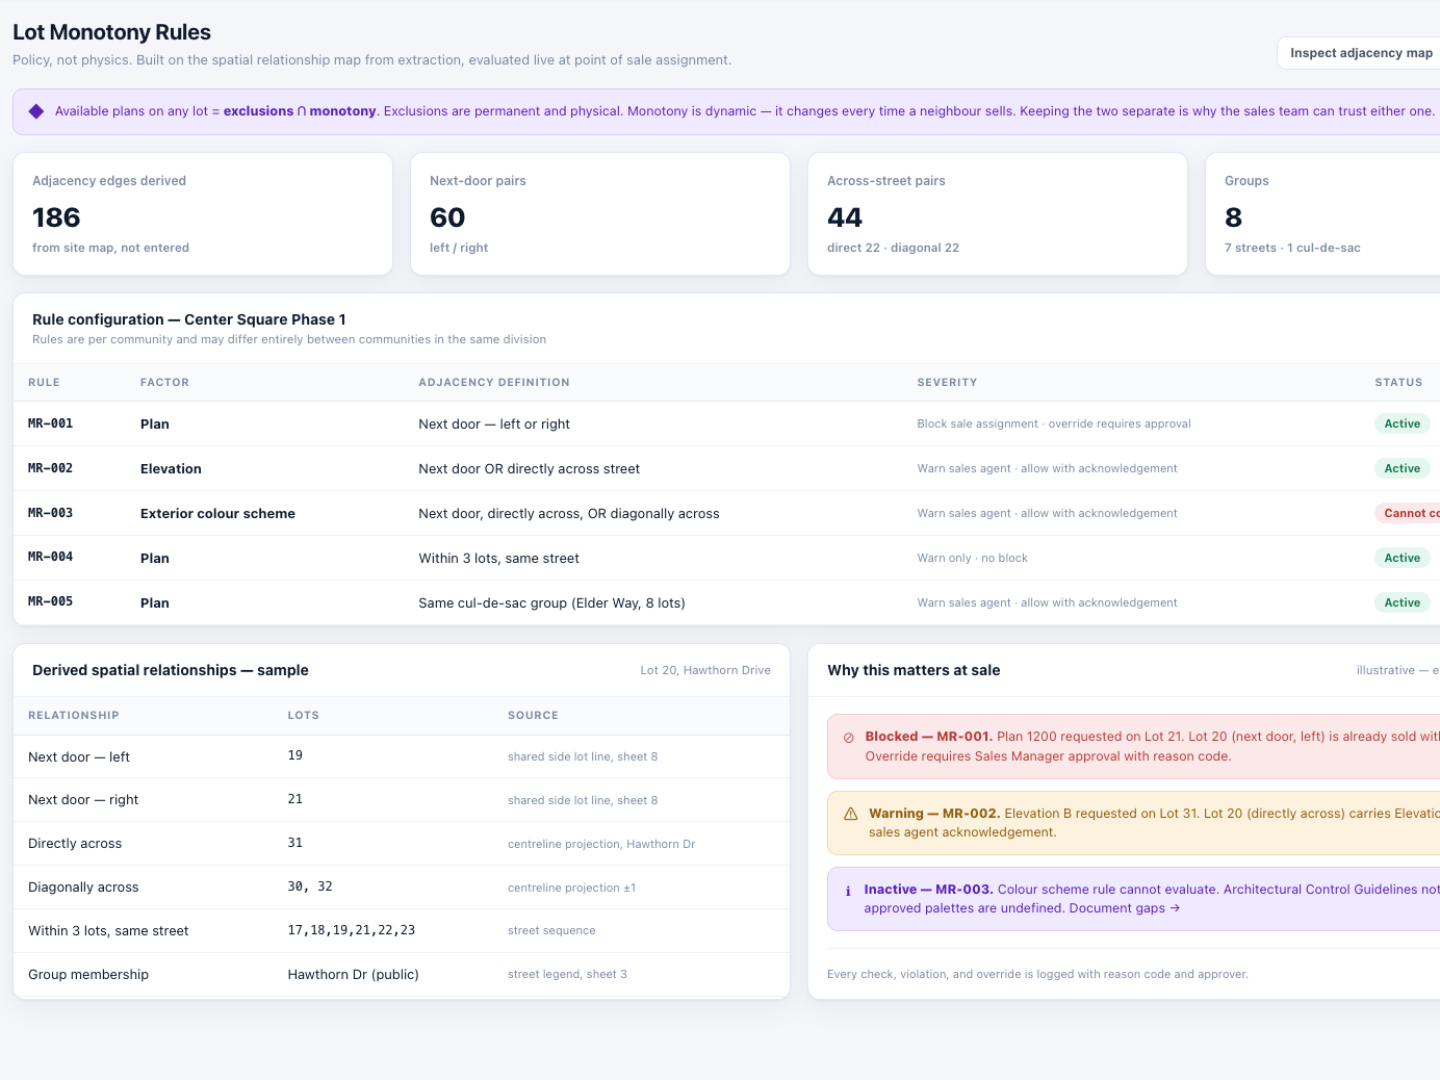Image resolution: width=1440 pixels, height=1080 pixels.
Task: Click the 'Rule configuration — Center Square Phase 1' heading
Action: coord(189,320)
